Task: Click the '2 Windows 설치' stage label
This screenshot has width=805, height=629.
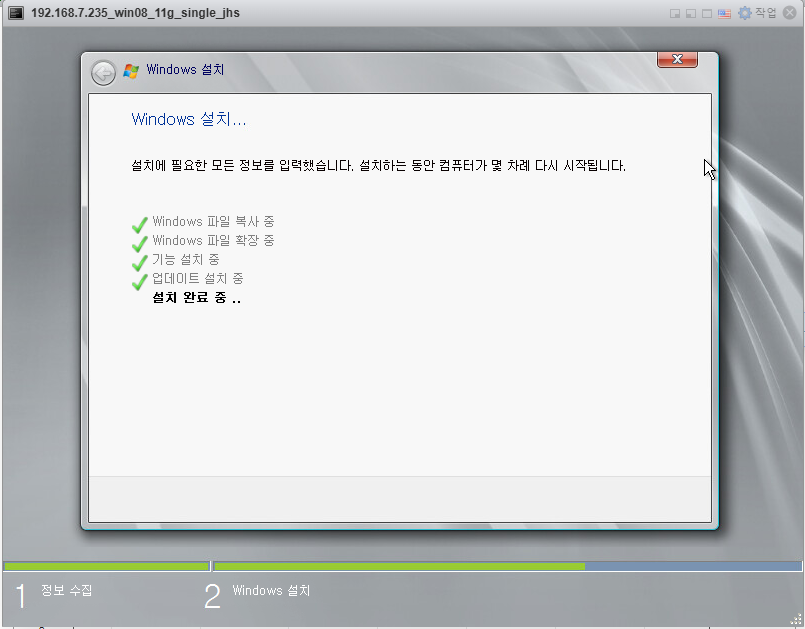Action: tap(257, 596)
